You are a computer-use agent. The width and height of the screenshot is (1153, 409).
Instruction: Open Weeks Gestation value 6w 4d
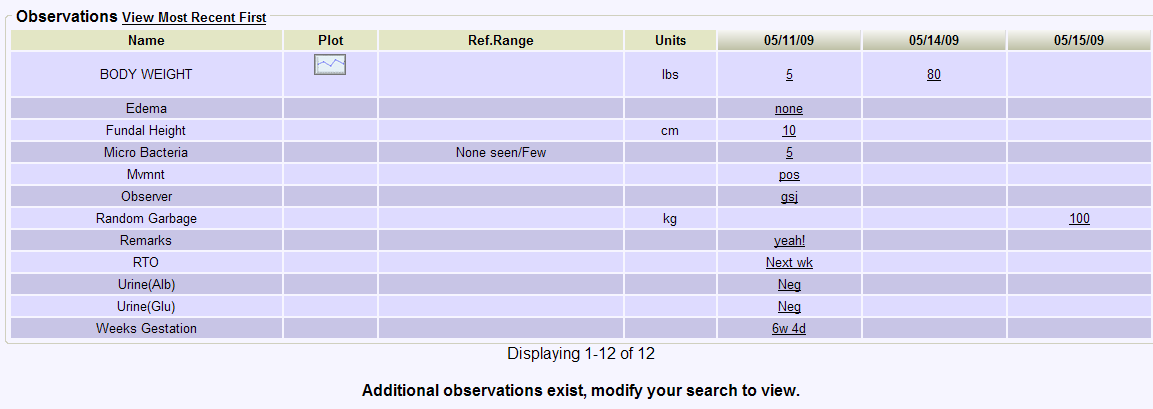pos(789,329)
